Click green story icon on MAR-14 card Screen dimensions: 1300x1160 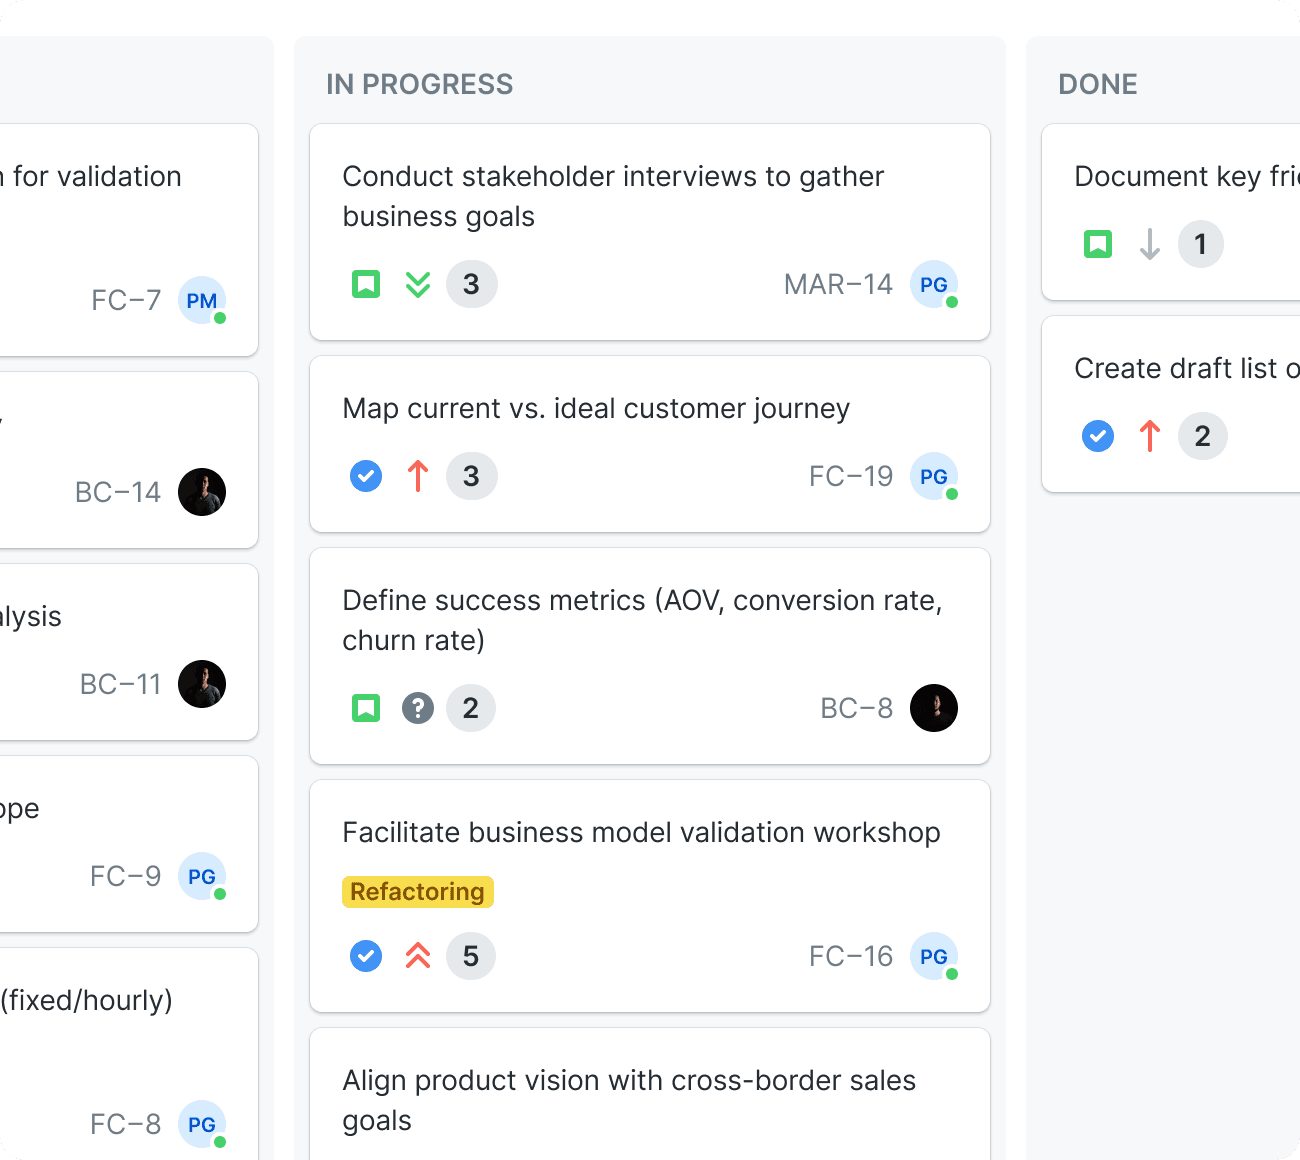[366, 284]
